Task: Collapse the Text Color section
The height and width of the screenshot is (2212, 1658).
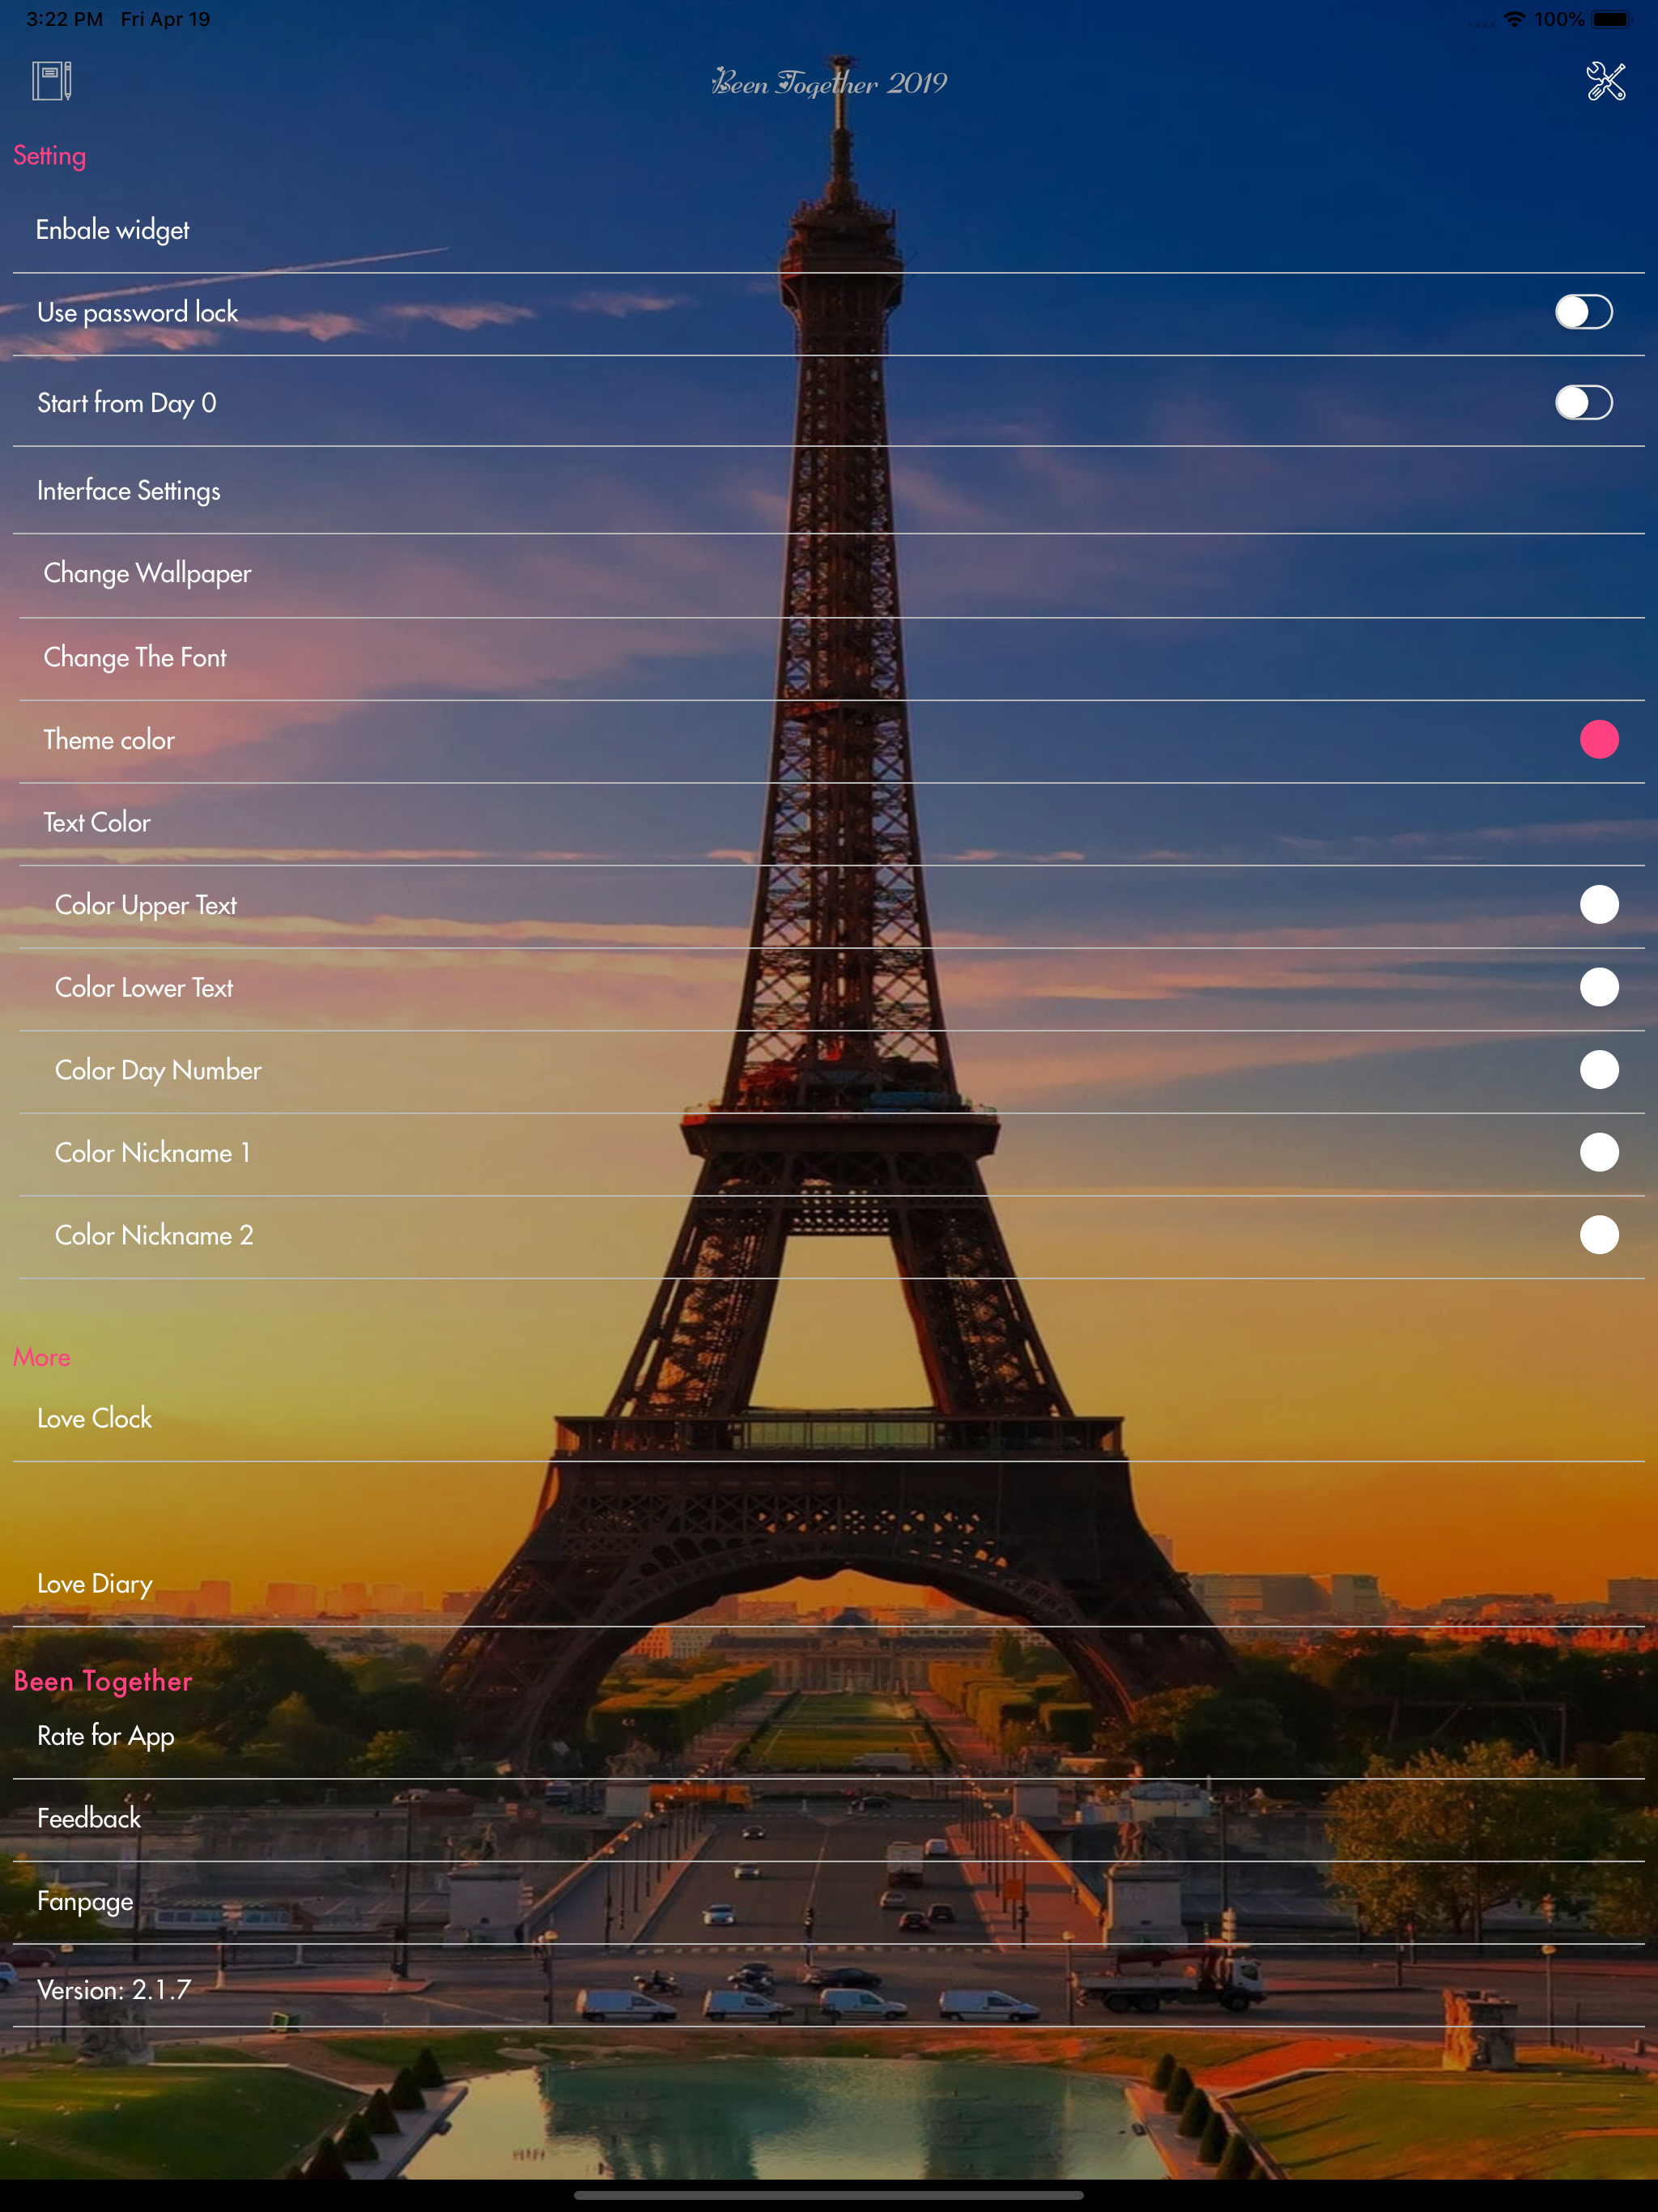Action: [97, 823]
